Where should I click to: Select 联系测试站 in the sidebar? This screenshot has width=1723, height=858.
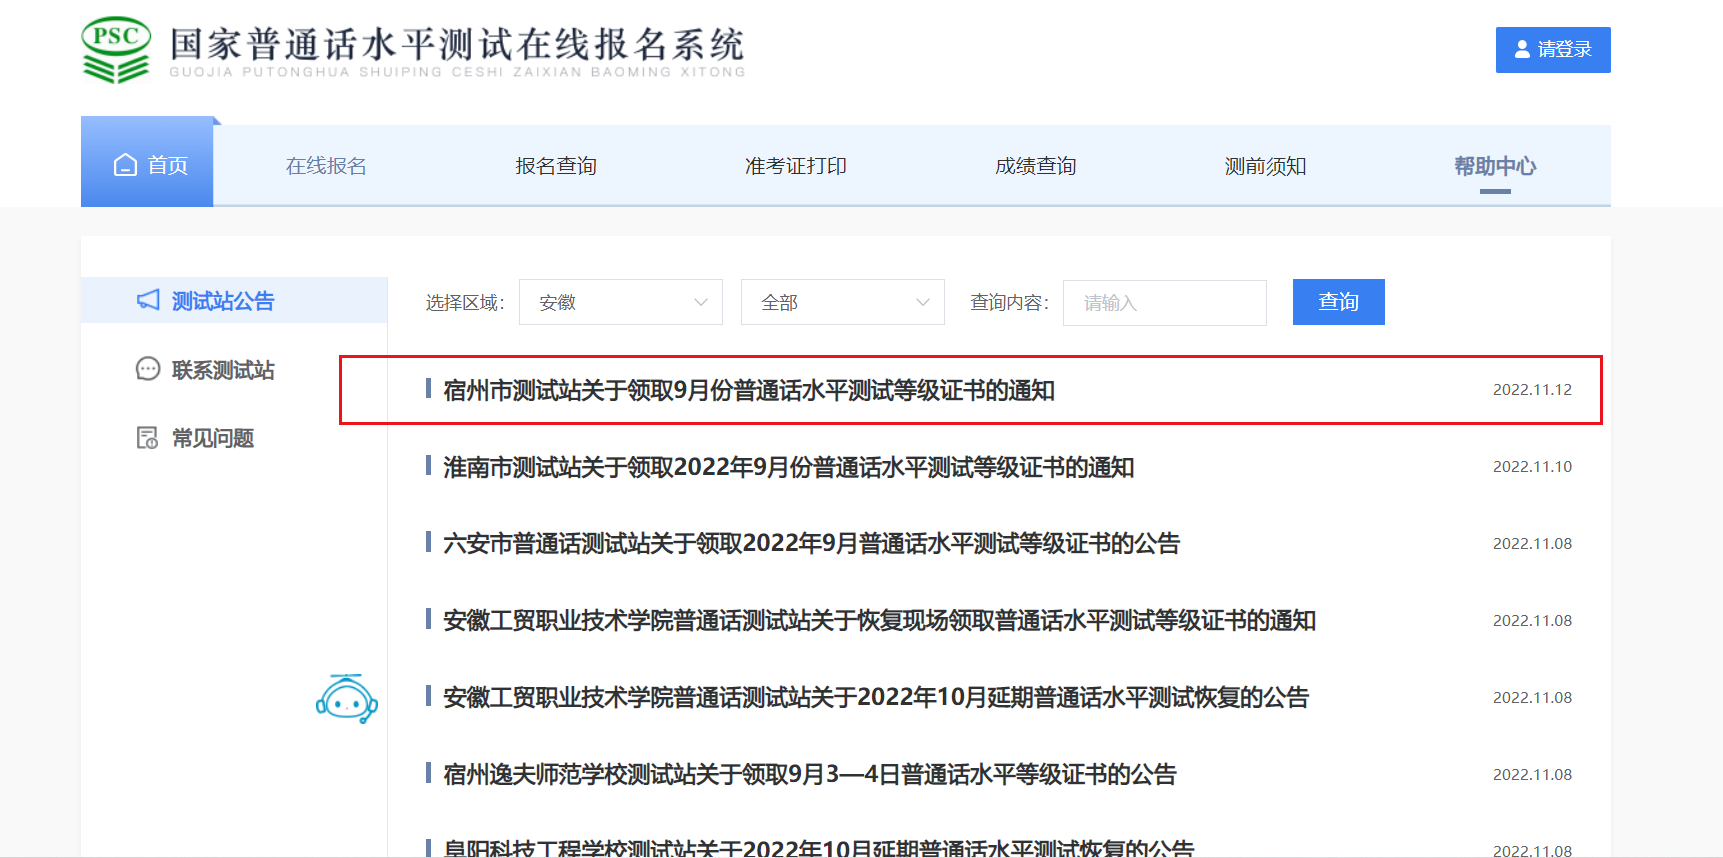(x=223, y=370)
